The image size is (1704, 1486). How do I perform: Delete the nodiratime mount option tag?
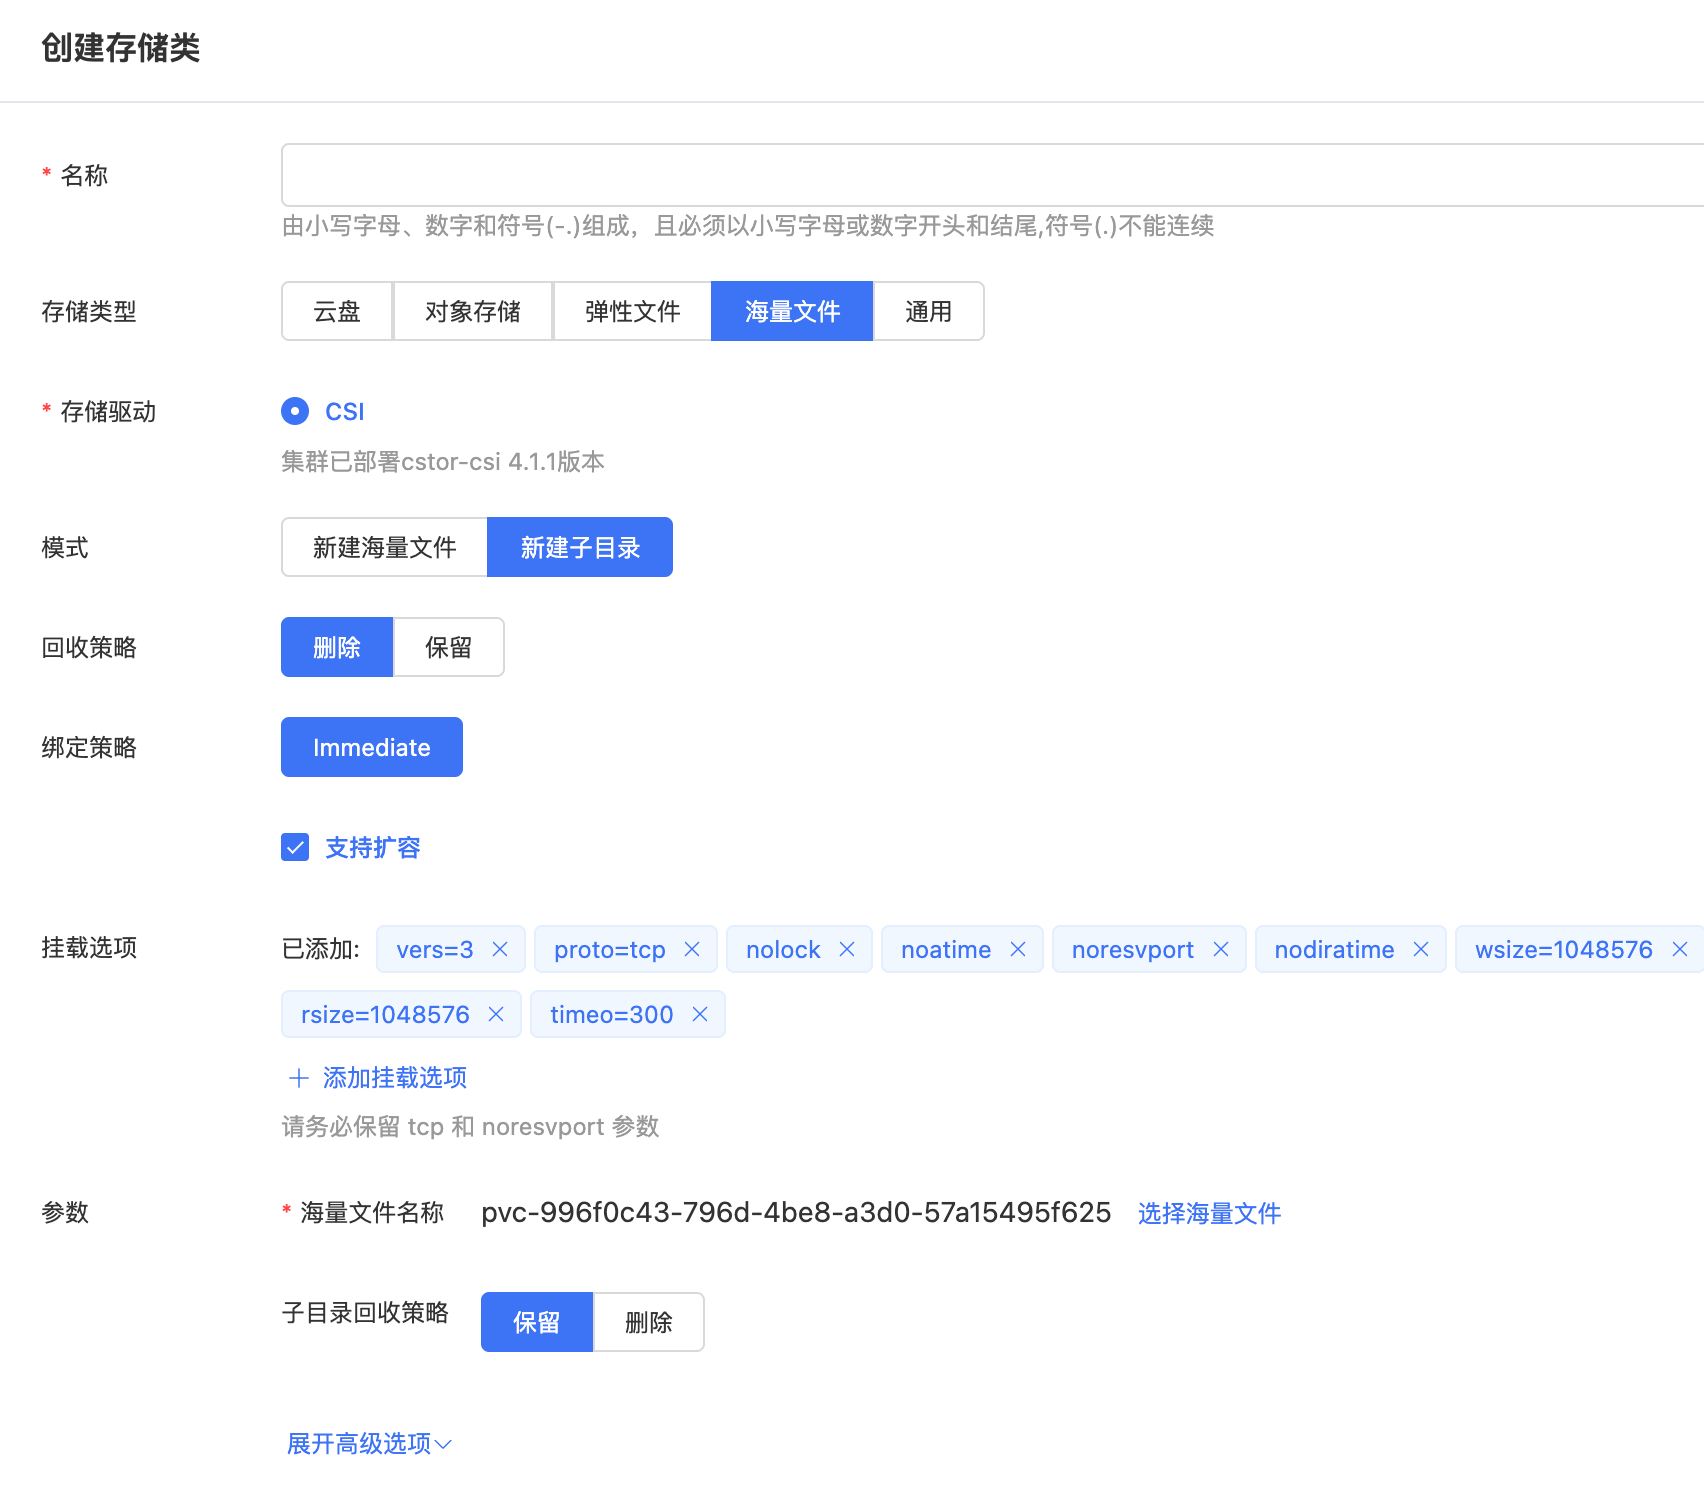click(x=1421, y=949)
